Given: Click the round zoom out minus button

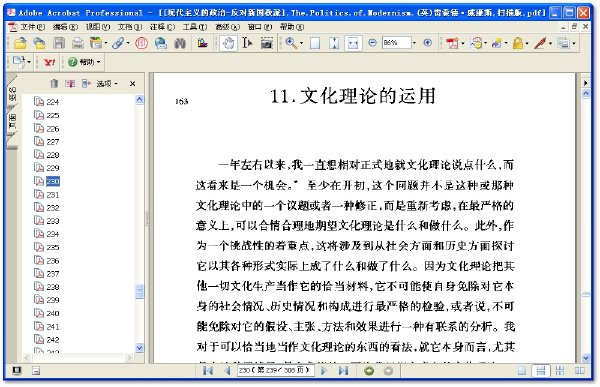Looking at the screenshot, I should [372, 43].
